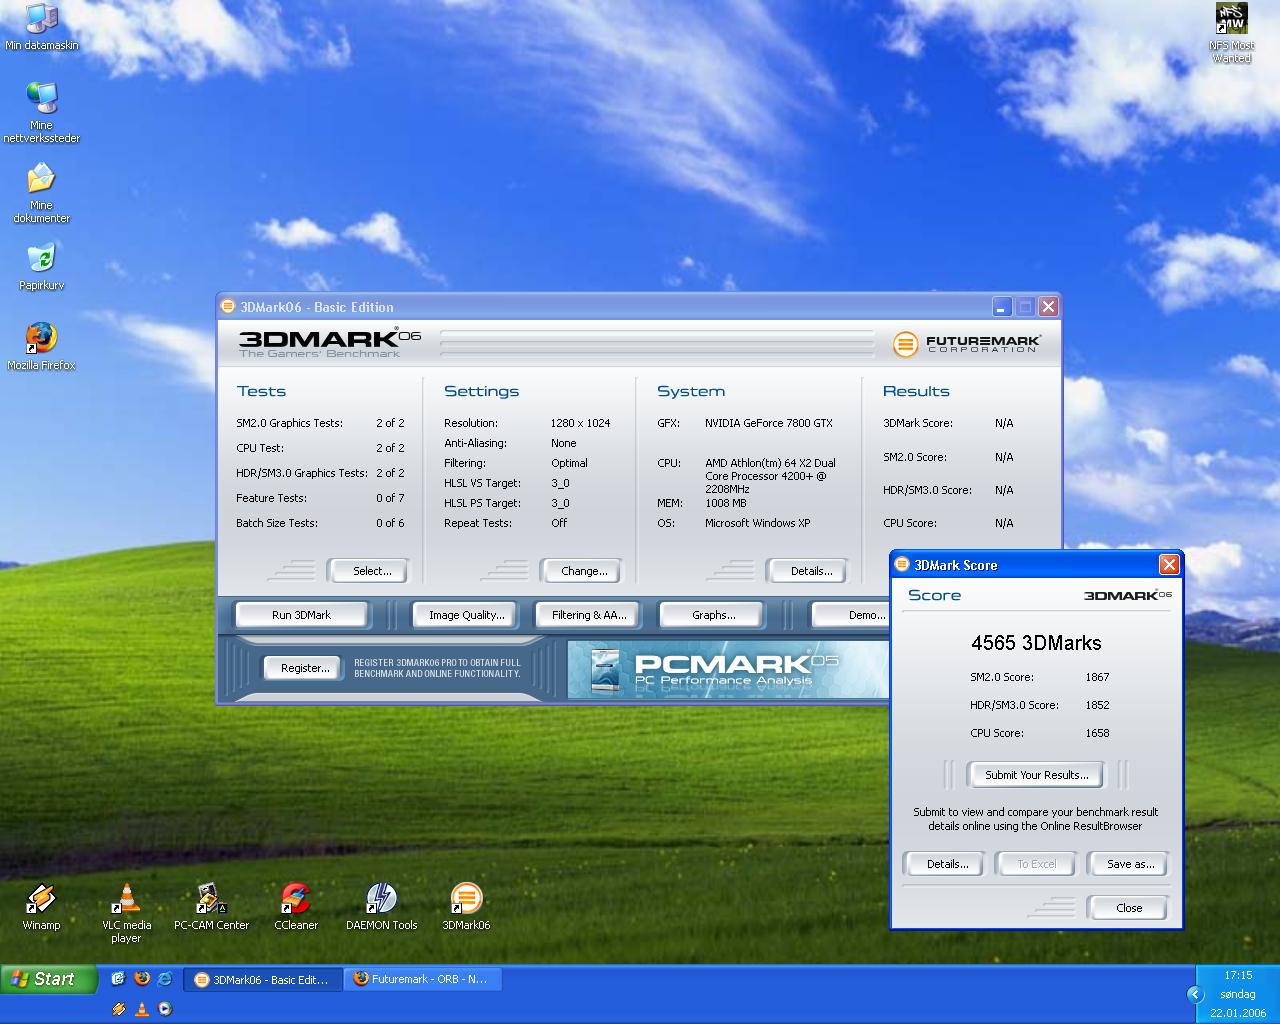
Task: Minimize the 3DMark06 Basic Edition window
Action: pyautogui.click(x=1003, y=306)
